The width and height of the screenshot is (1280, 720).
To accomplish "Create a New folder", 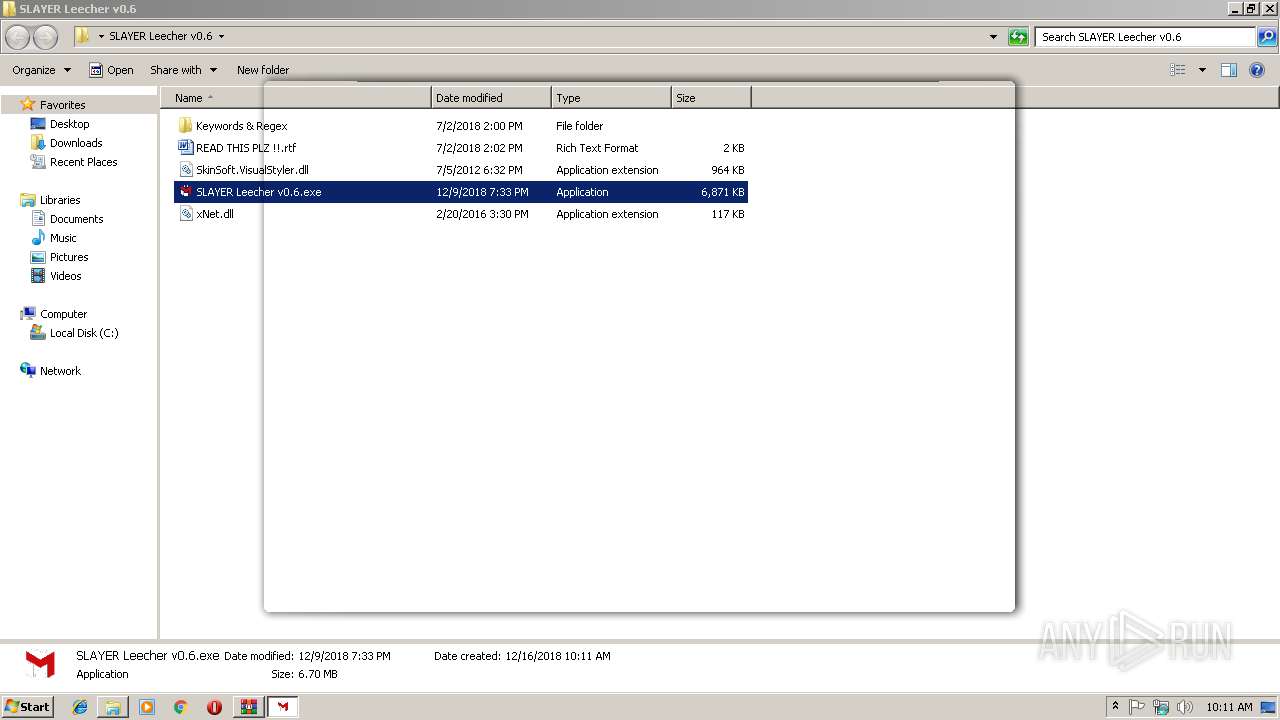I will pos(263,70).
